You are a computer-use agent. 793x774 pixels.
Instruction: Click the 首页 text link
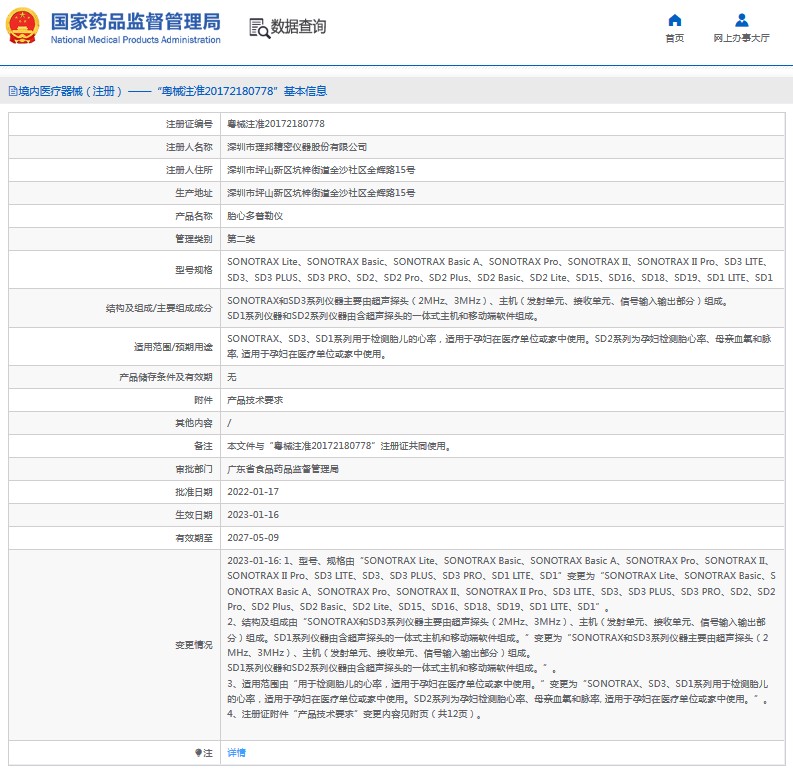click(675, 38)
